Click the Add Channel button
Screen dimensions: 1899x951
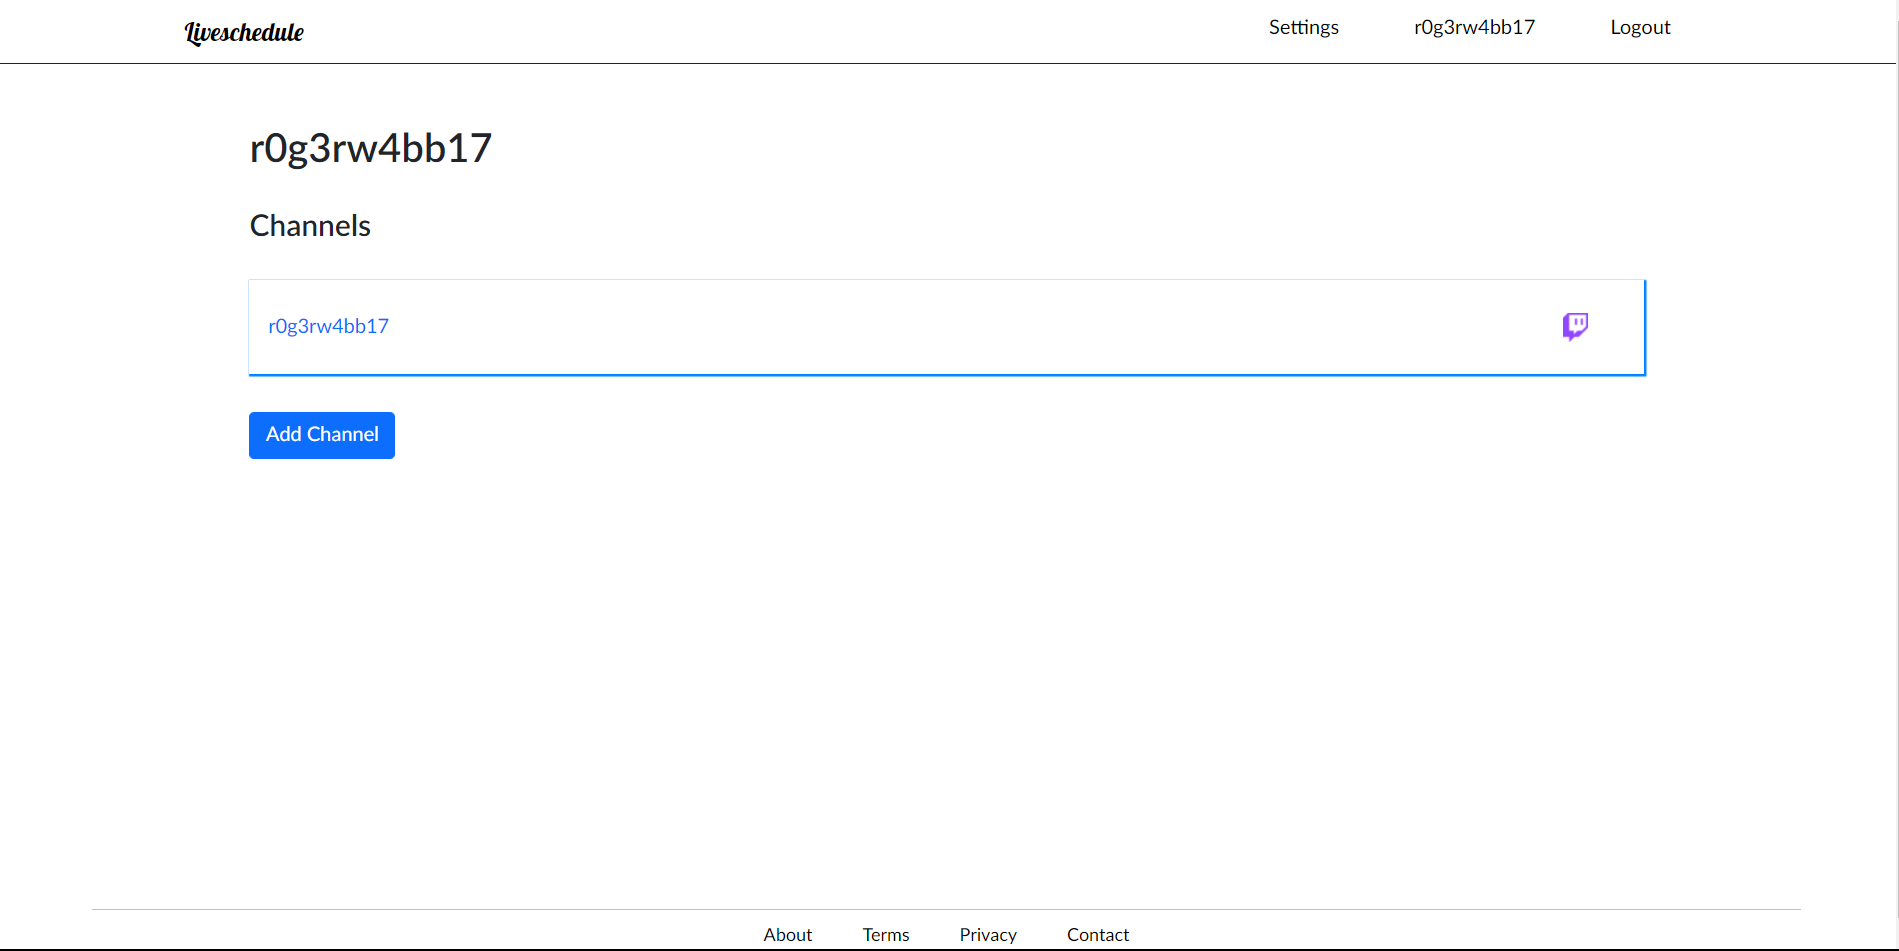click(322, 435)
